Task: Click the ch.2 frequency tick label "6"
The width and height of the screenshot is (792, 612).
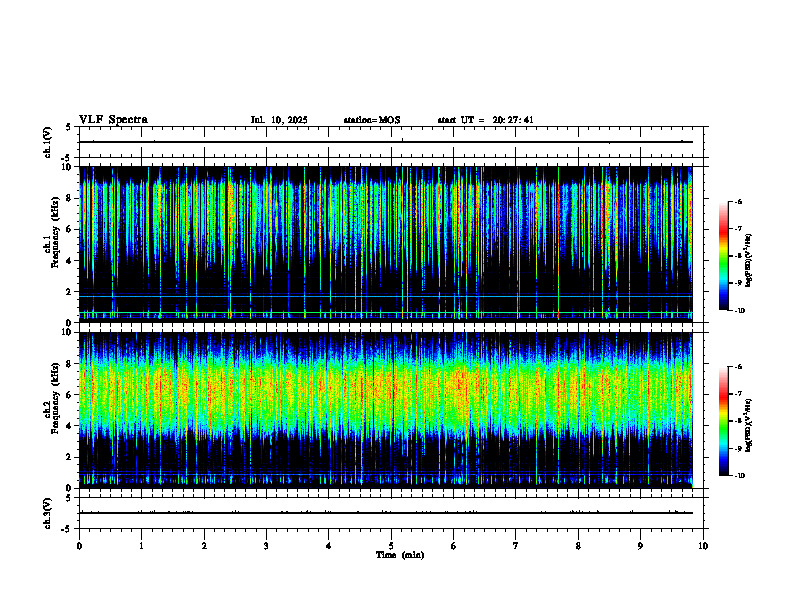Action: (70, 395)
